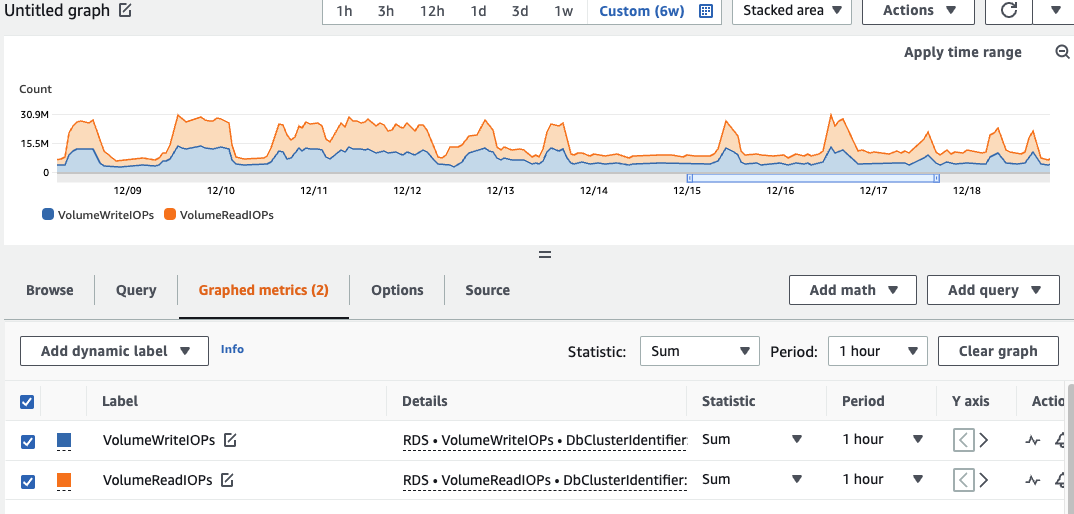Expand the global Statistic Sum dropdown
1074x514 pixels.
(699, 351)
